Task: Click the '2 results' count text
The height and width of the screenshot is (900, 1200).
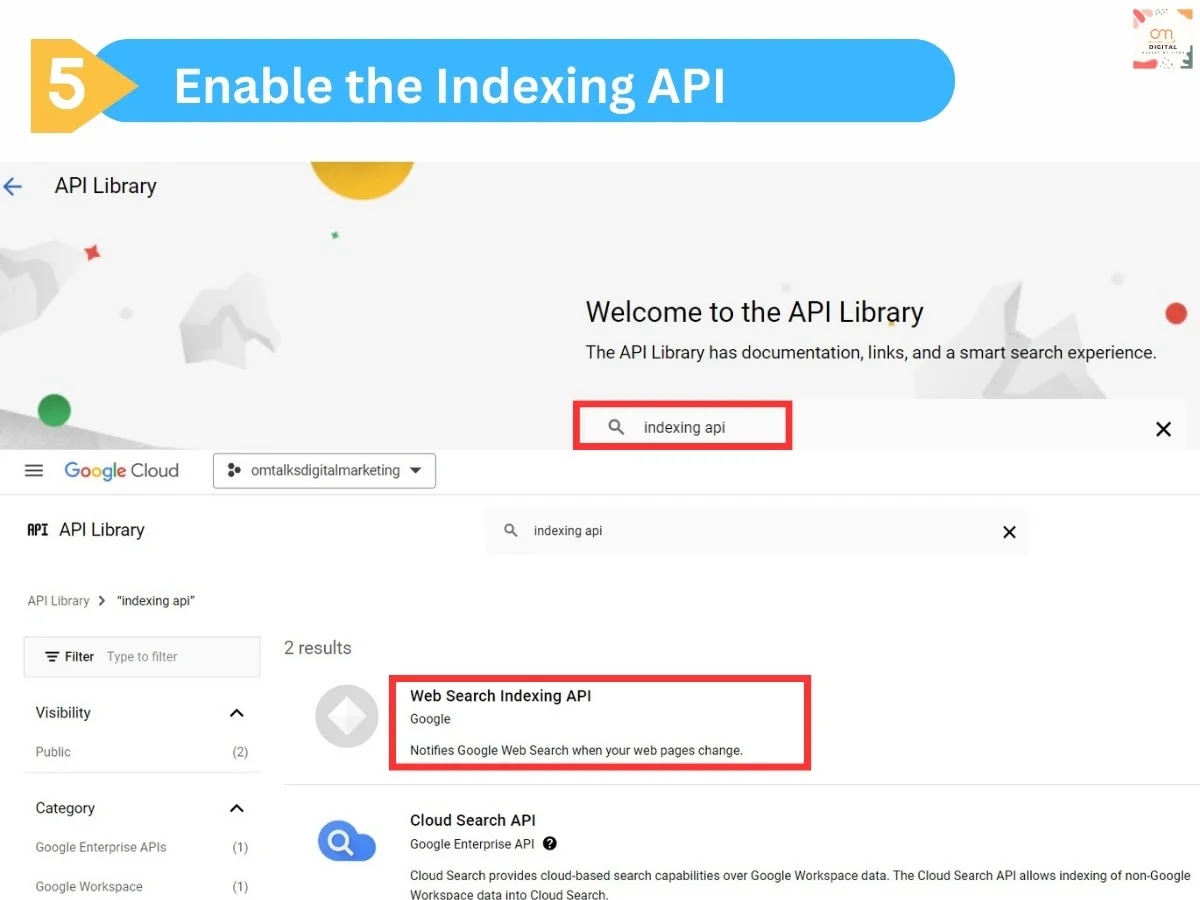Action: coord(318,648)
